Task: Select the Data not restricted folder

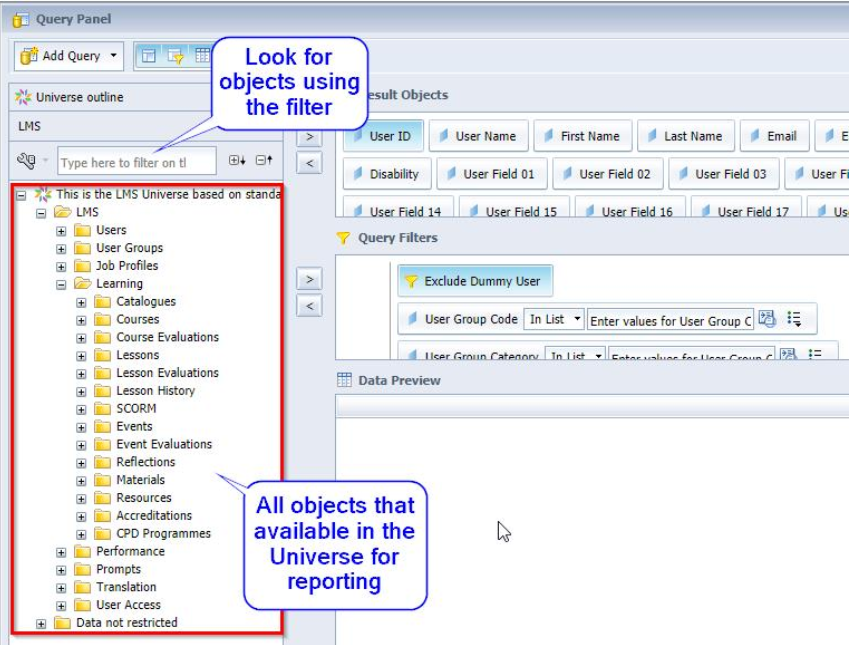Action: pos(127,622)
